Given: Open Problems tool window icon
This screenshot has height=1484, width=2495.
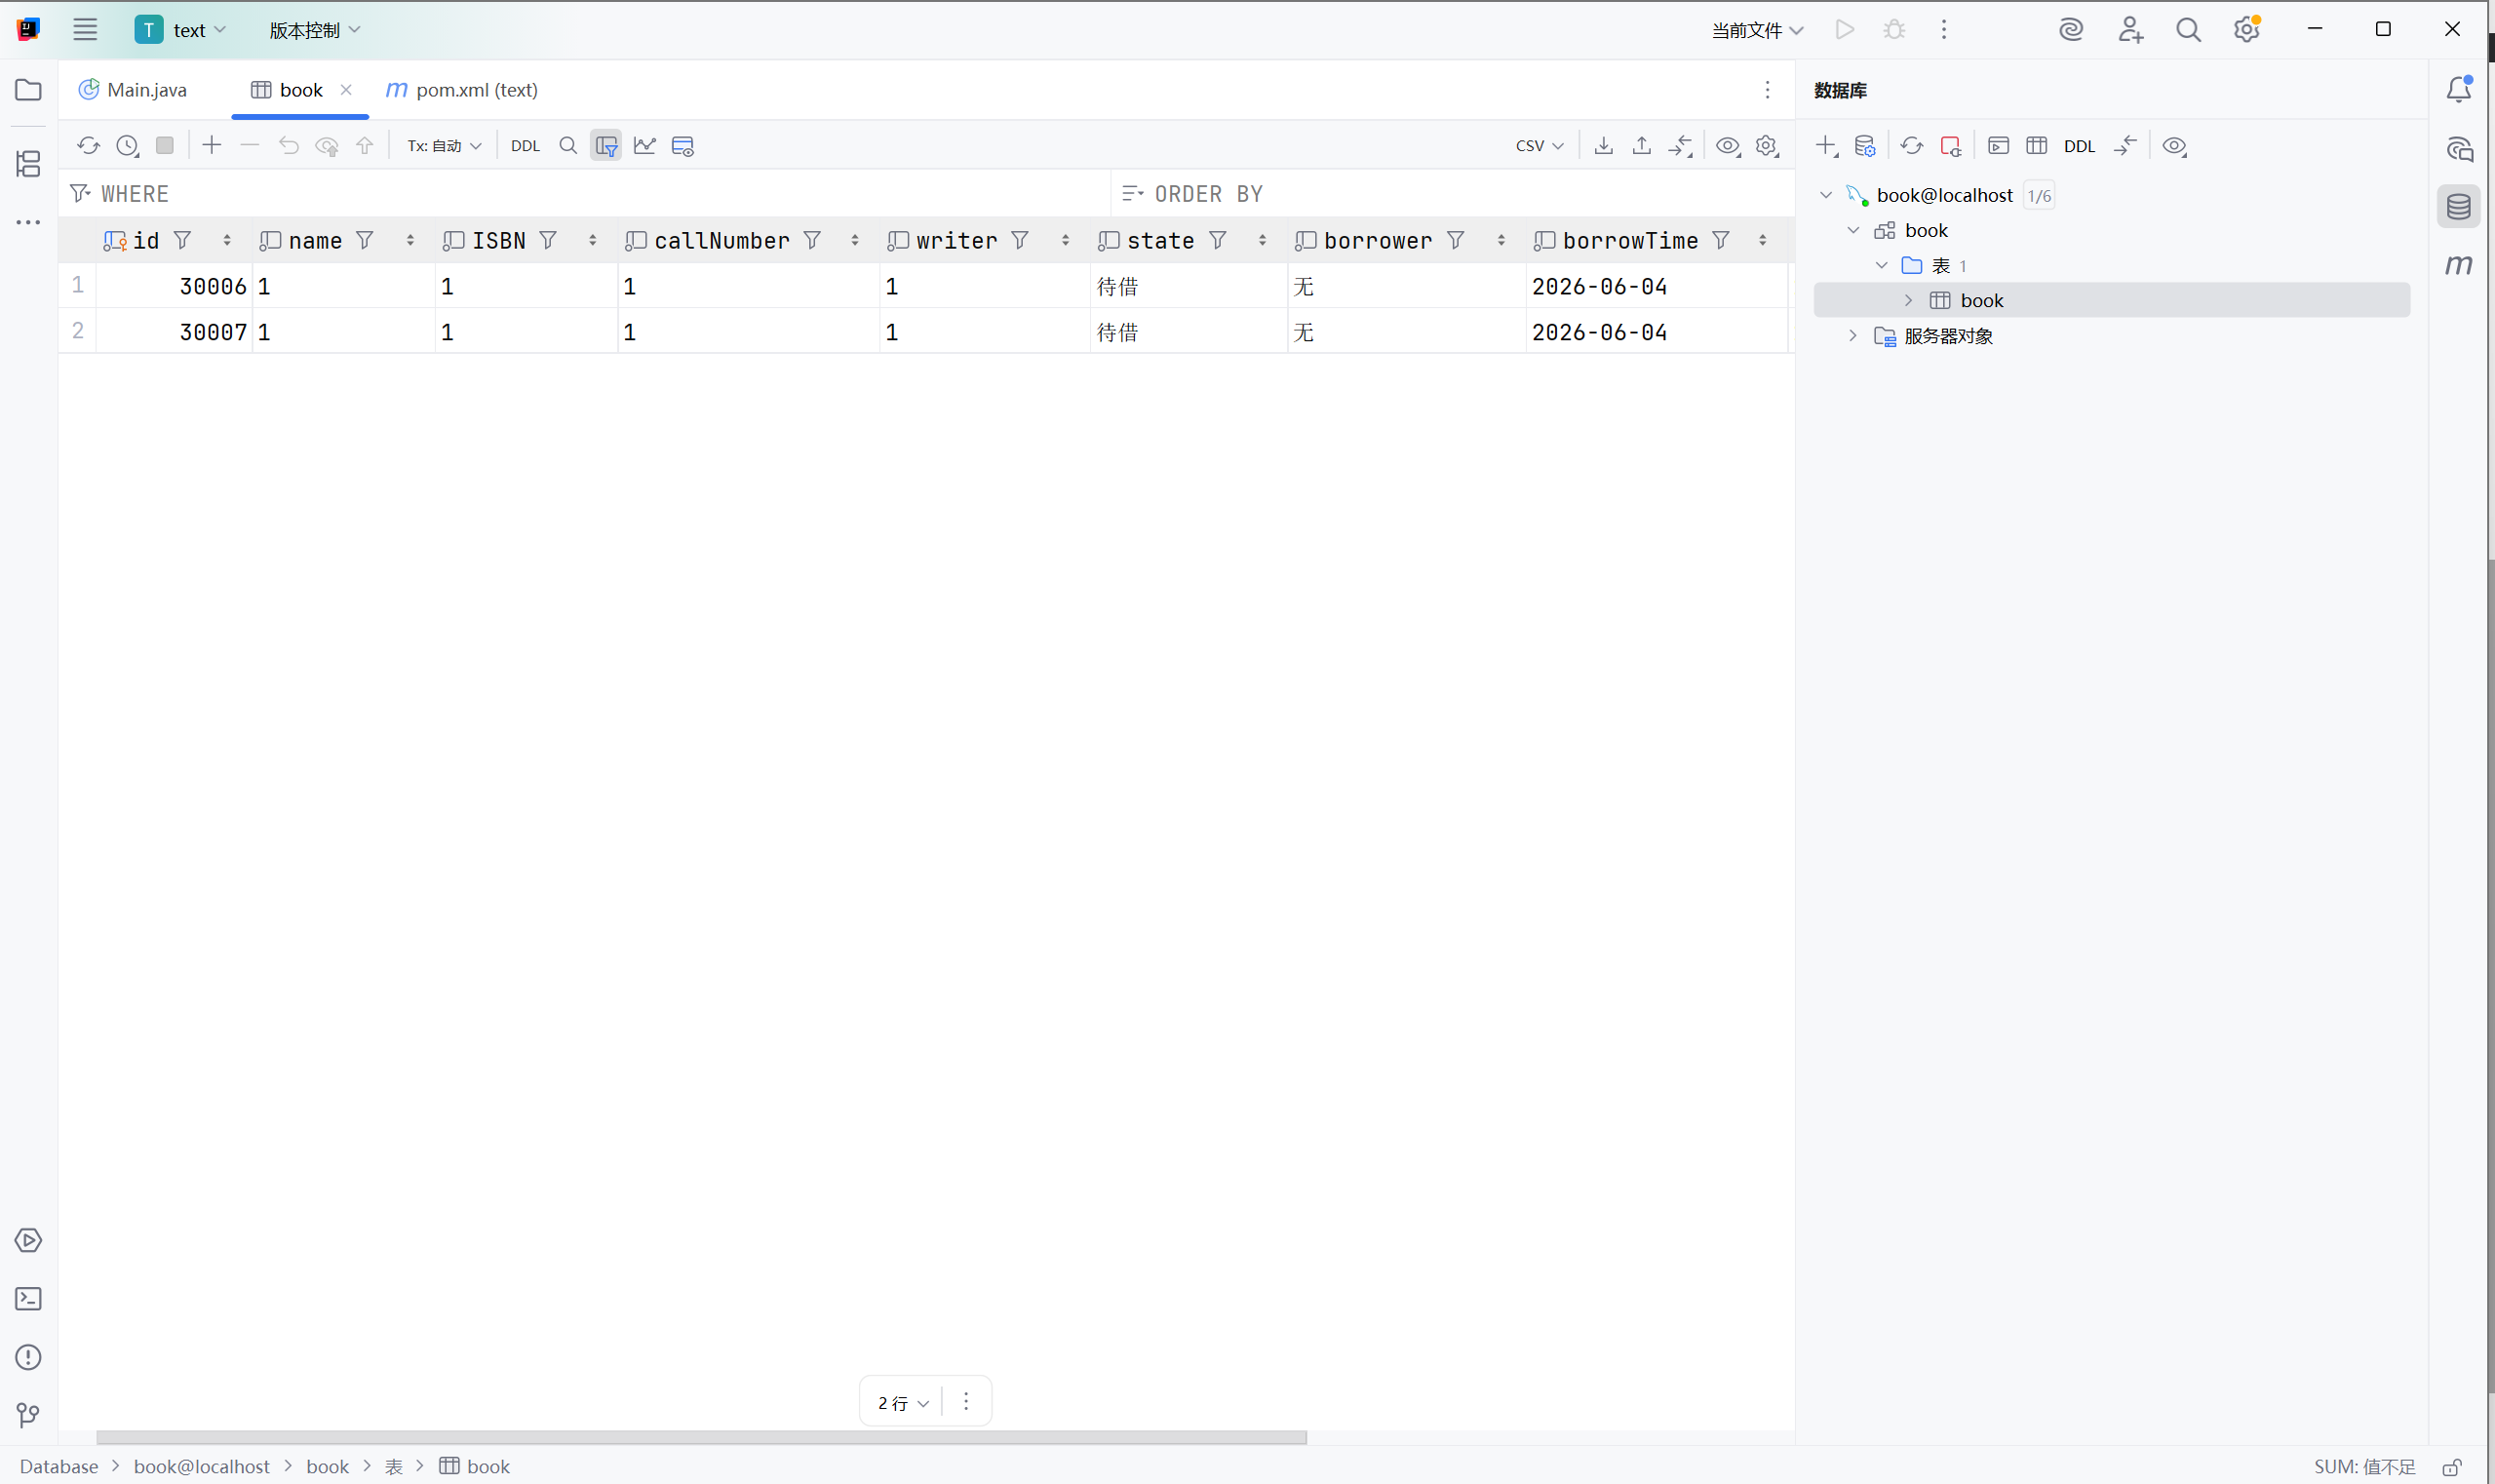Looking at the screenshot, I should click(29, 1357).
